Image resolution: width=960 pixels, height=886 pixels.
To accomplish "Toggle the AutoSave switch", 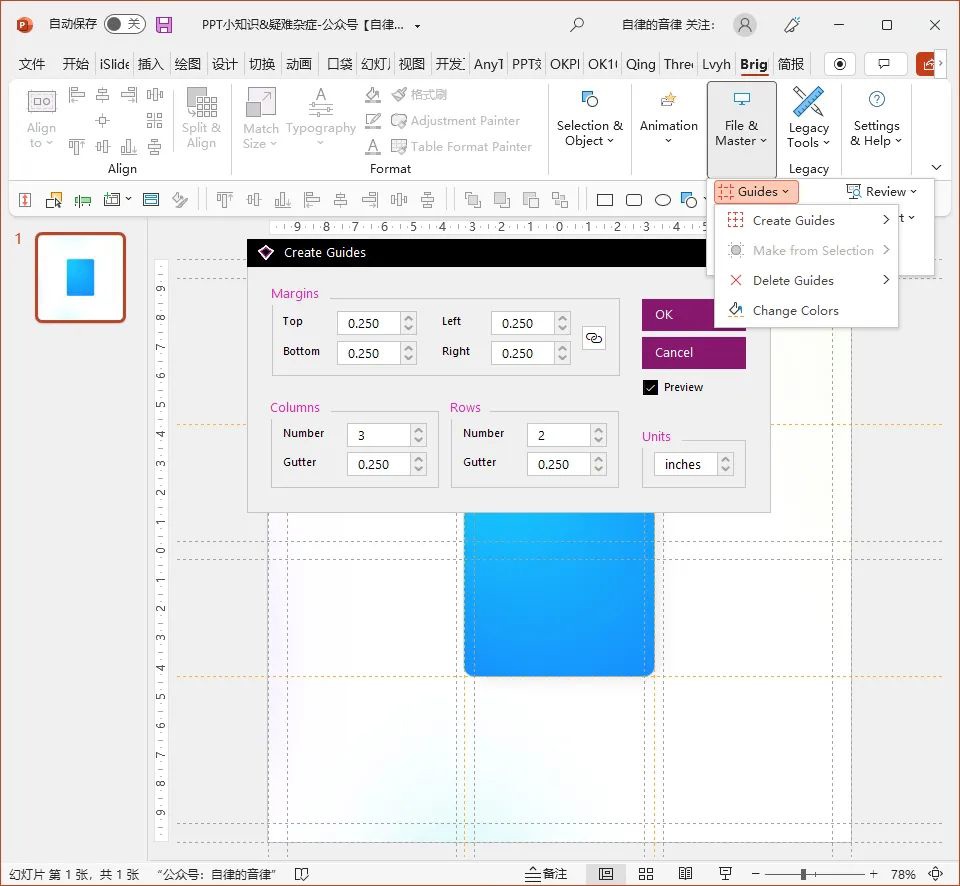I will 125,24.
